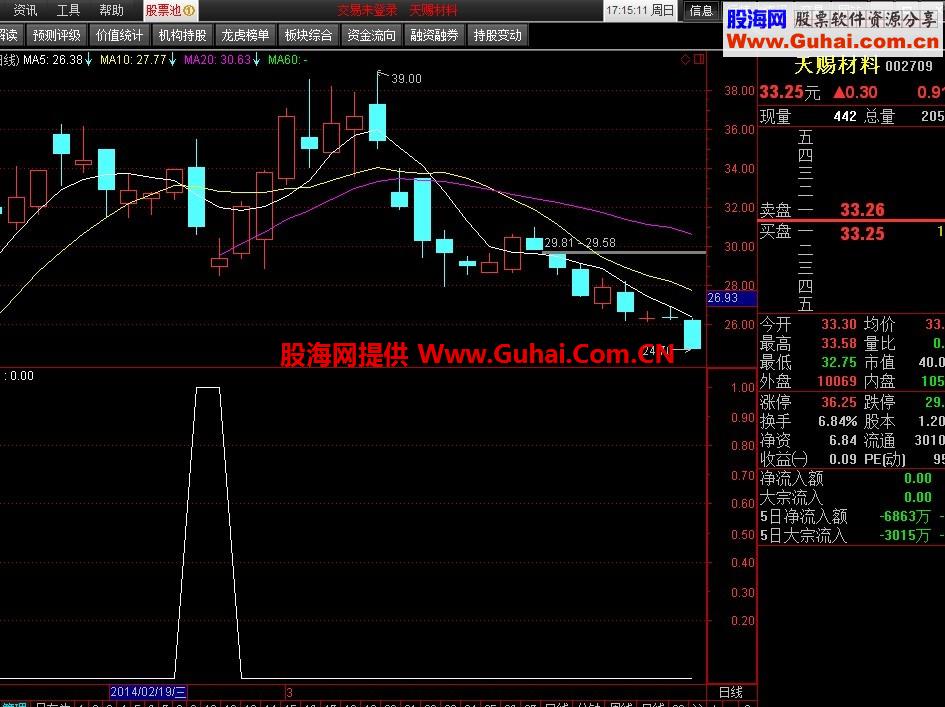Click the 换手 value 6.84%
945x707 pixels.
click(x=837, y=421)
